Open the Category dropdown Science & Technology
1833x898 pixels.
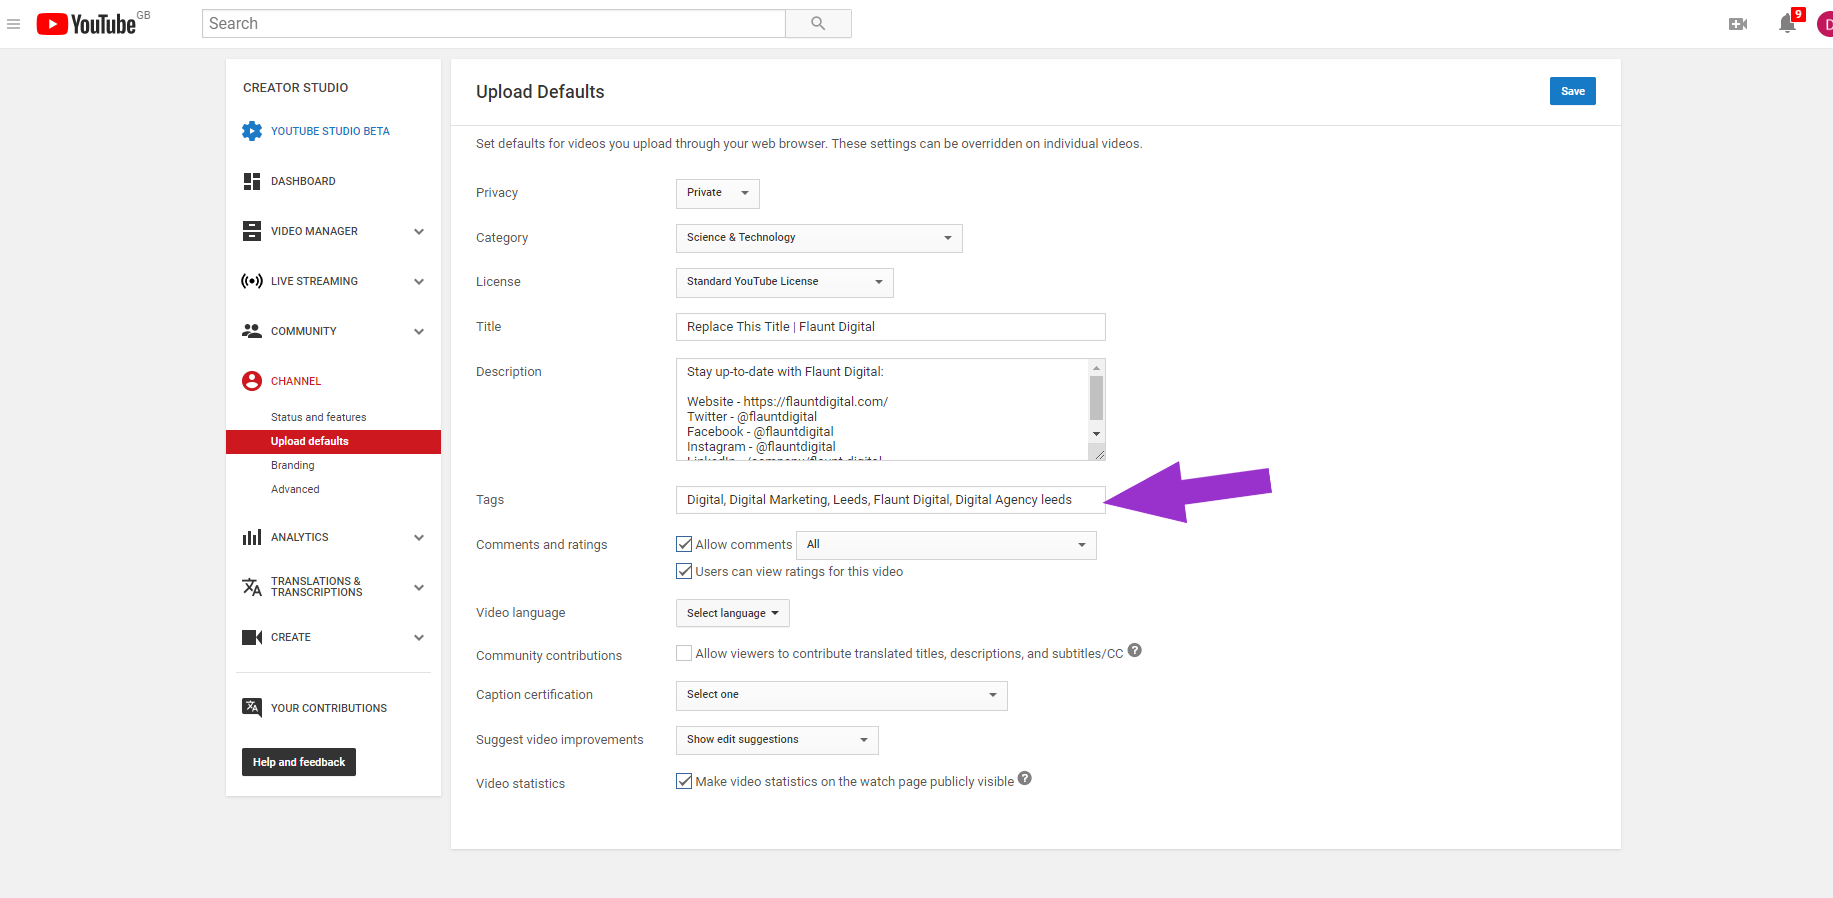pyautogui.click(x=819, y=238)
